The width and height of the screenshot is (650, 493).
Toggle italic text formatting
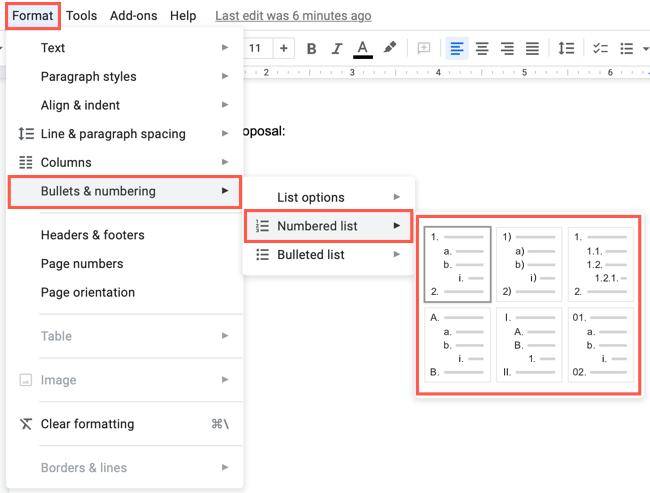(x=336, y=49)
